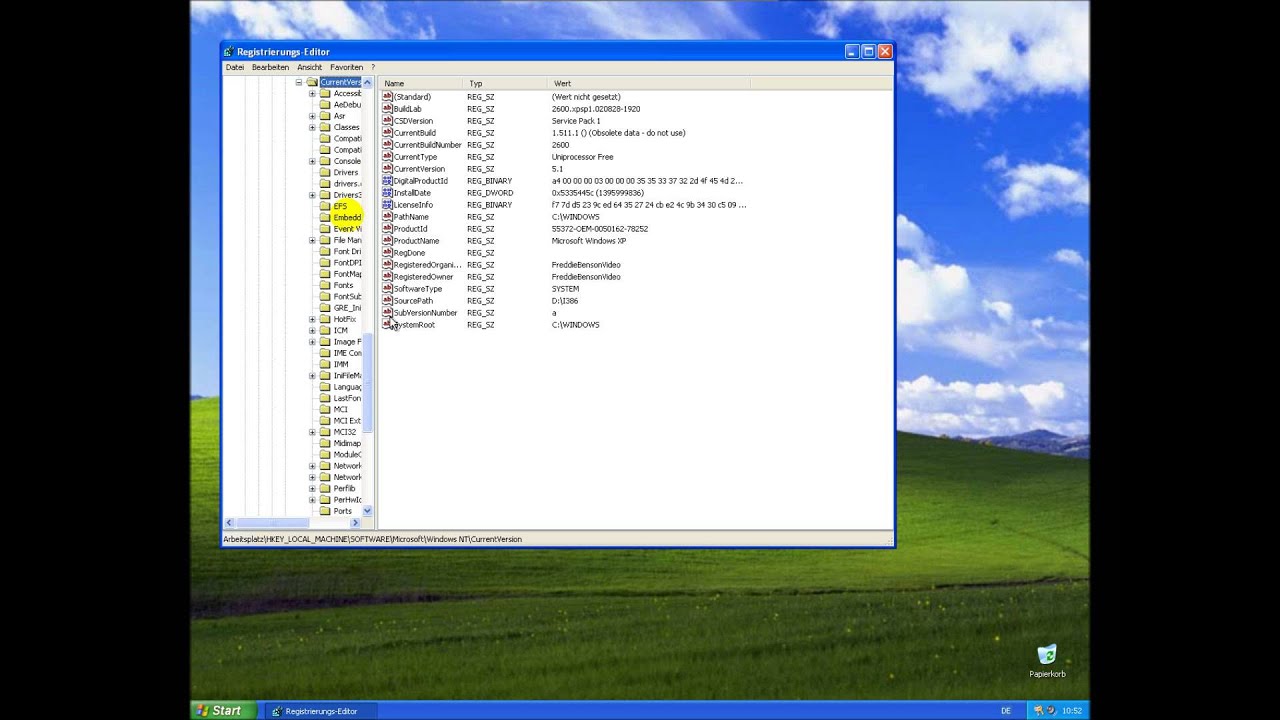Viewport: 1280px width, 720px height.
Task: Click the DigitalProductId binary value icon
Action: (387, 181)
